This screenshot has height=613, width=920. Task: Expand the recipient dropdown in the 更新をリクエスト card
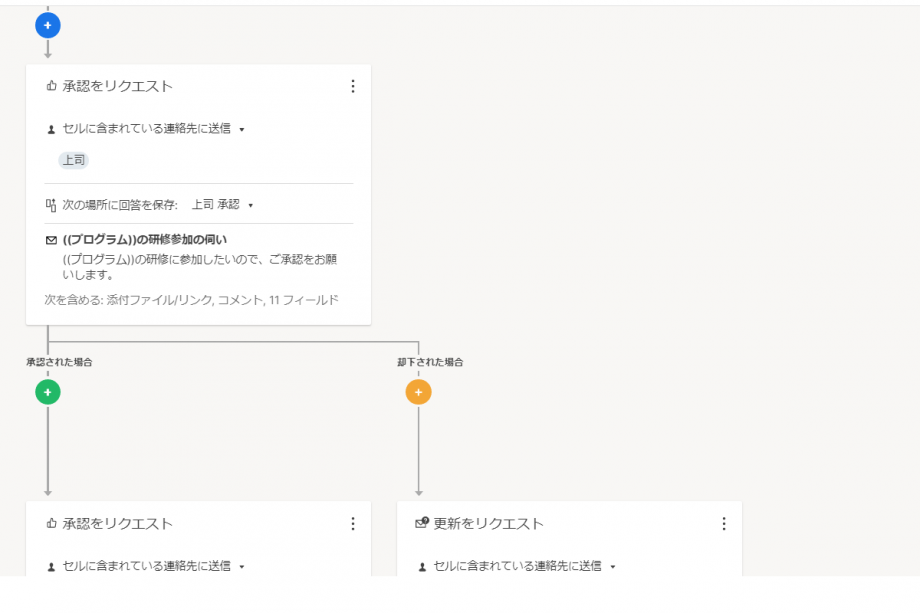pyautogui.click(x=613, y=566)
